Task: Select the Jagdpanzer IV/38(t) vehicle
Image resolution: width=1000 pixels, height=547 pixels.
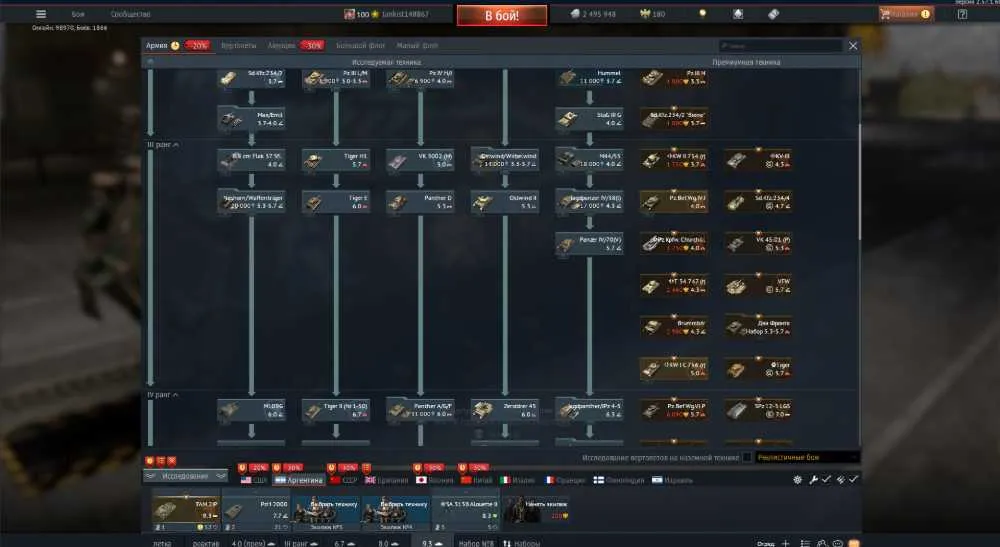Action: tap(589, 202)
